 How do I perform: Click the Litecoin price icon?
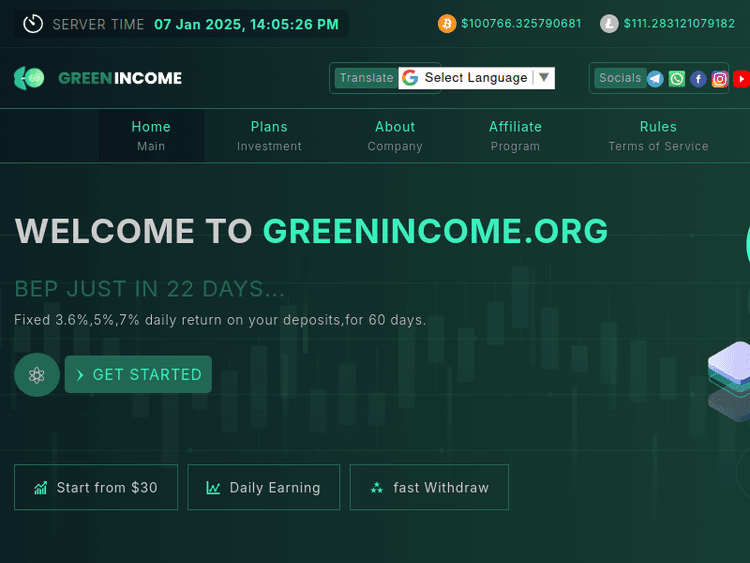[609, 24]
